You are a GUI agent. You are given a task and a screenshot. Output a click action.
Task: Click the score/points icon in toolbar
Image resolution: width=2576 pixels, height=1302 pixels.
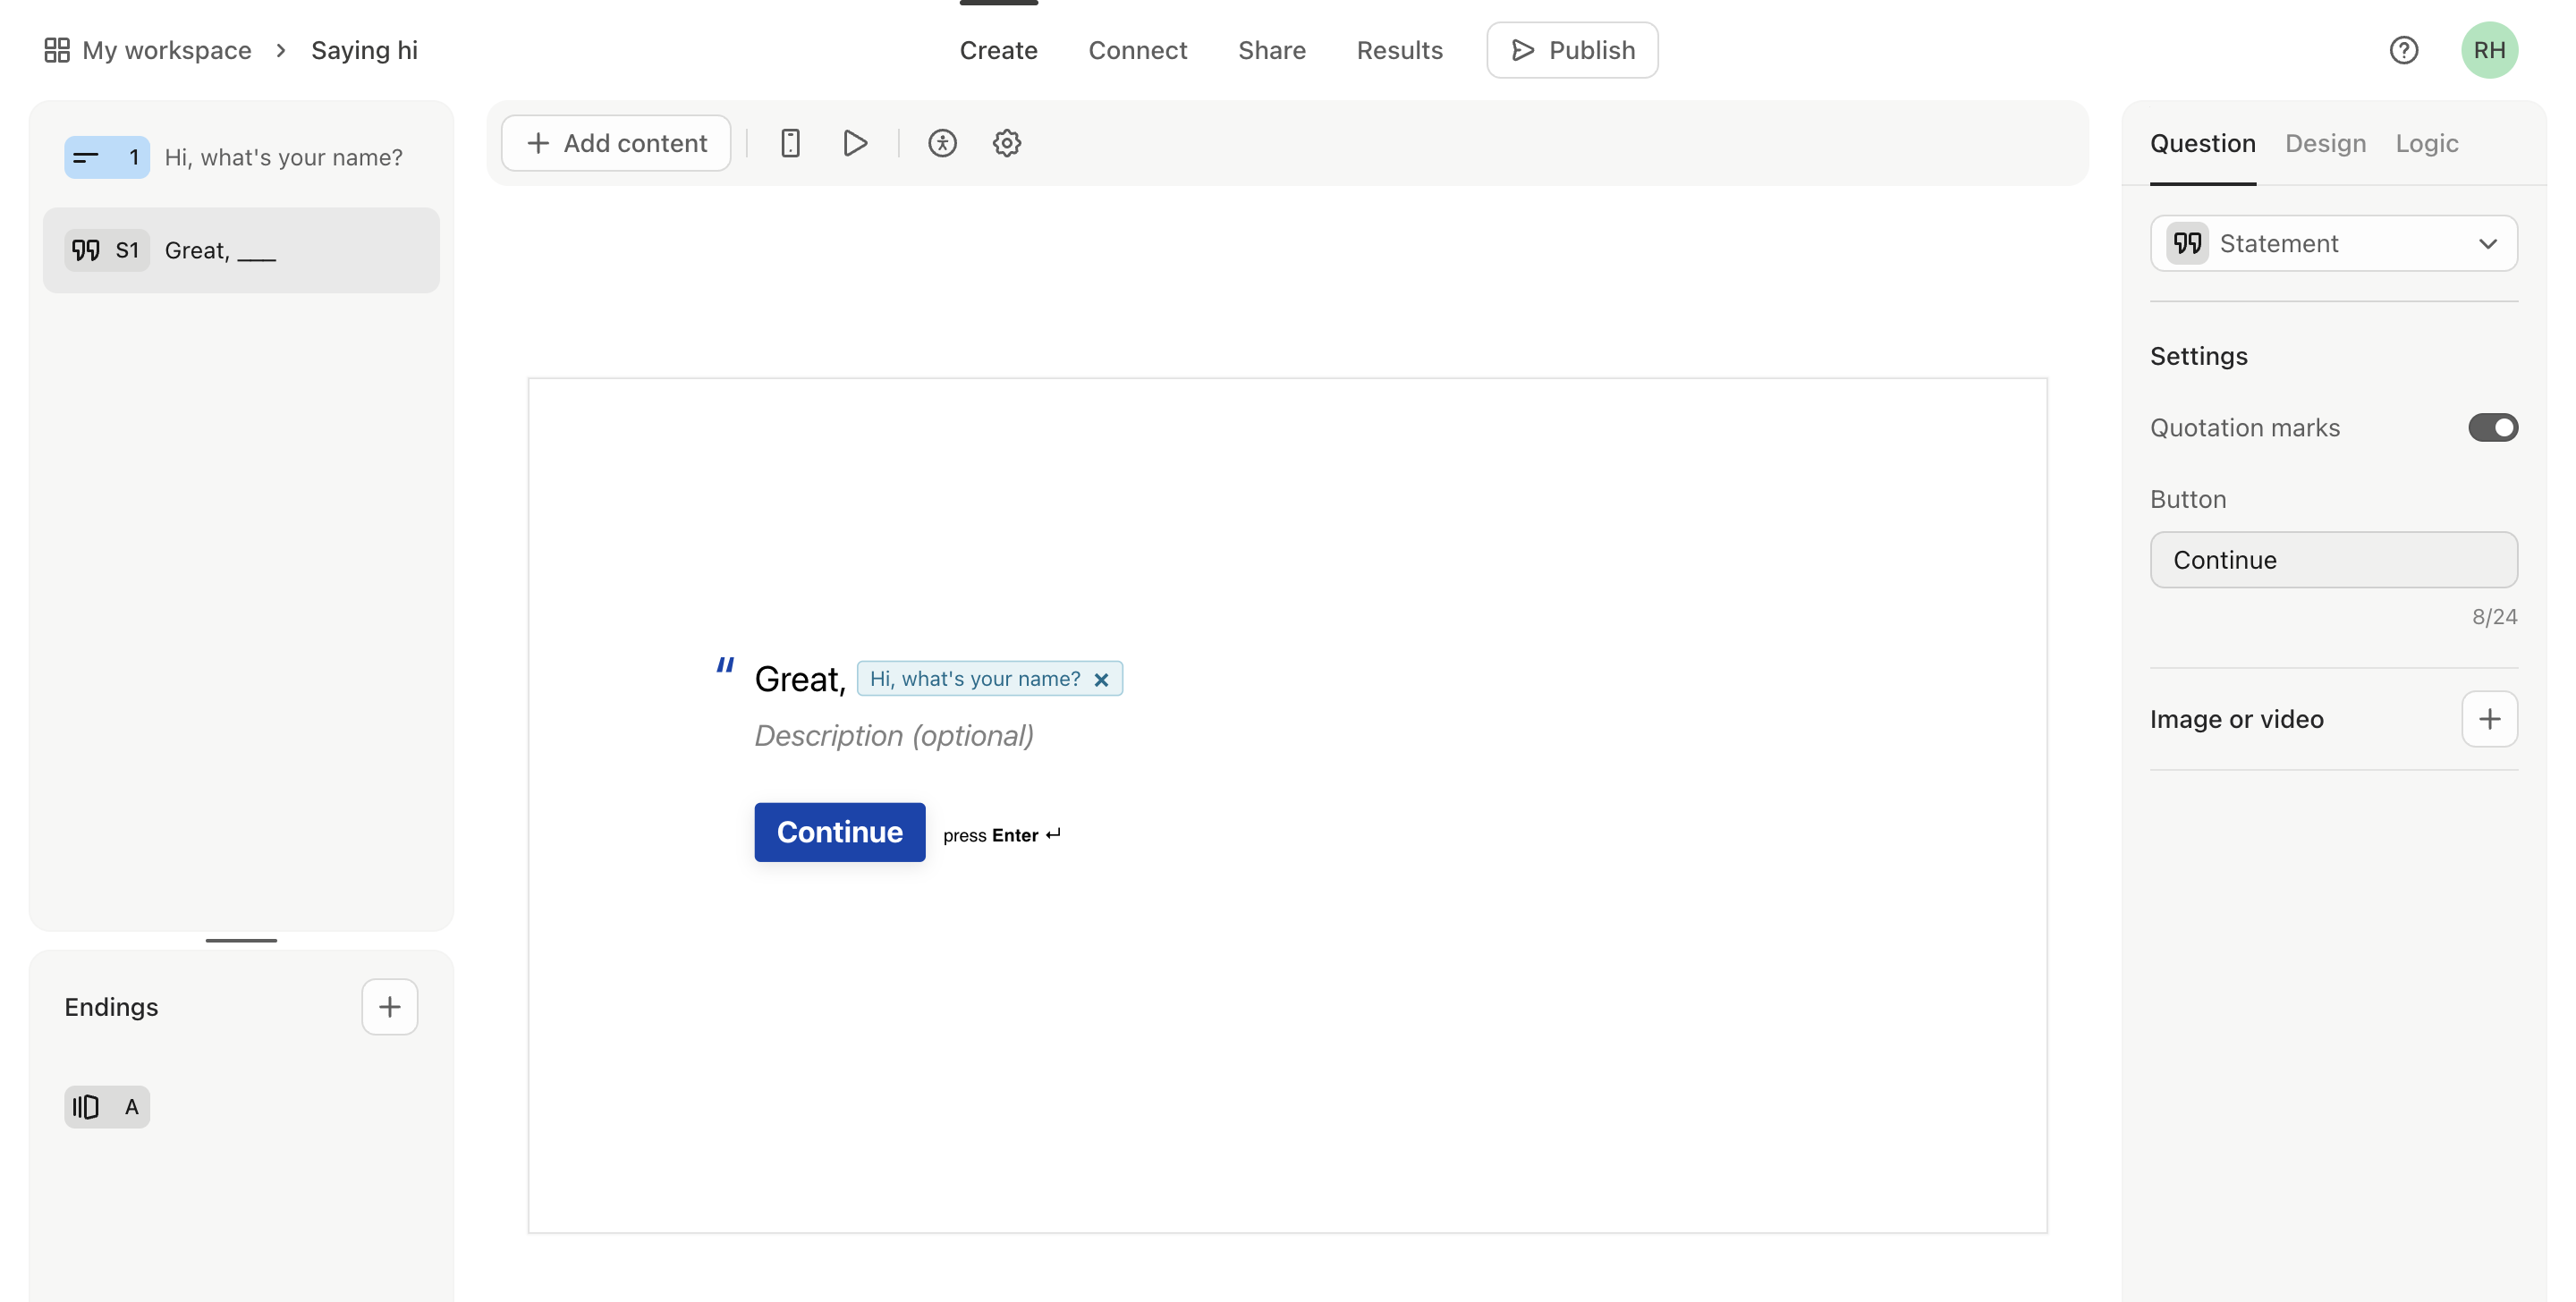[944, 143]
